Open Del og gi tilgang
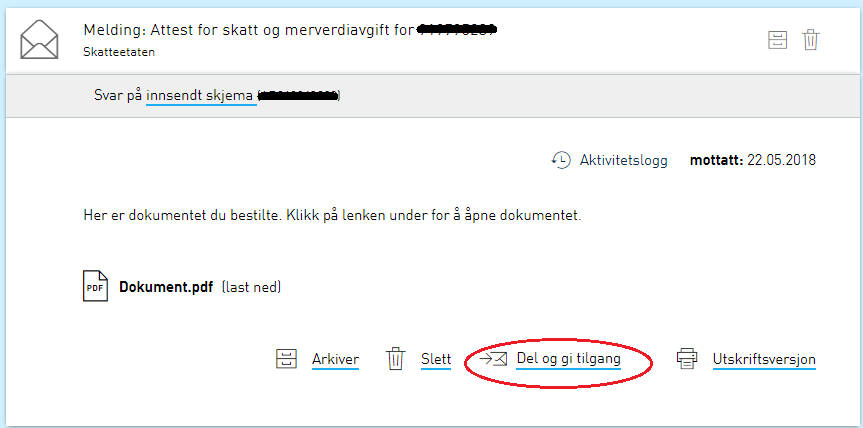Image resolution: width=863 pixels, height=428 pixels. tap(569, 359)
